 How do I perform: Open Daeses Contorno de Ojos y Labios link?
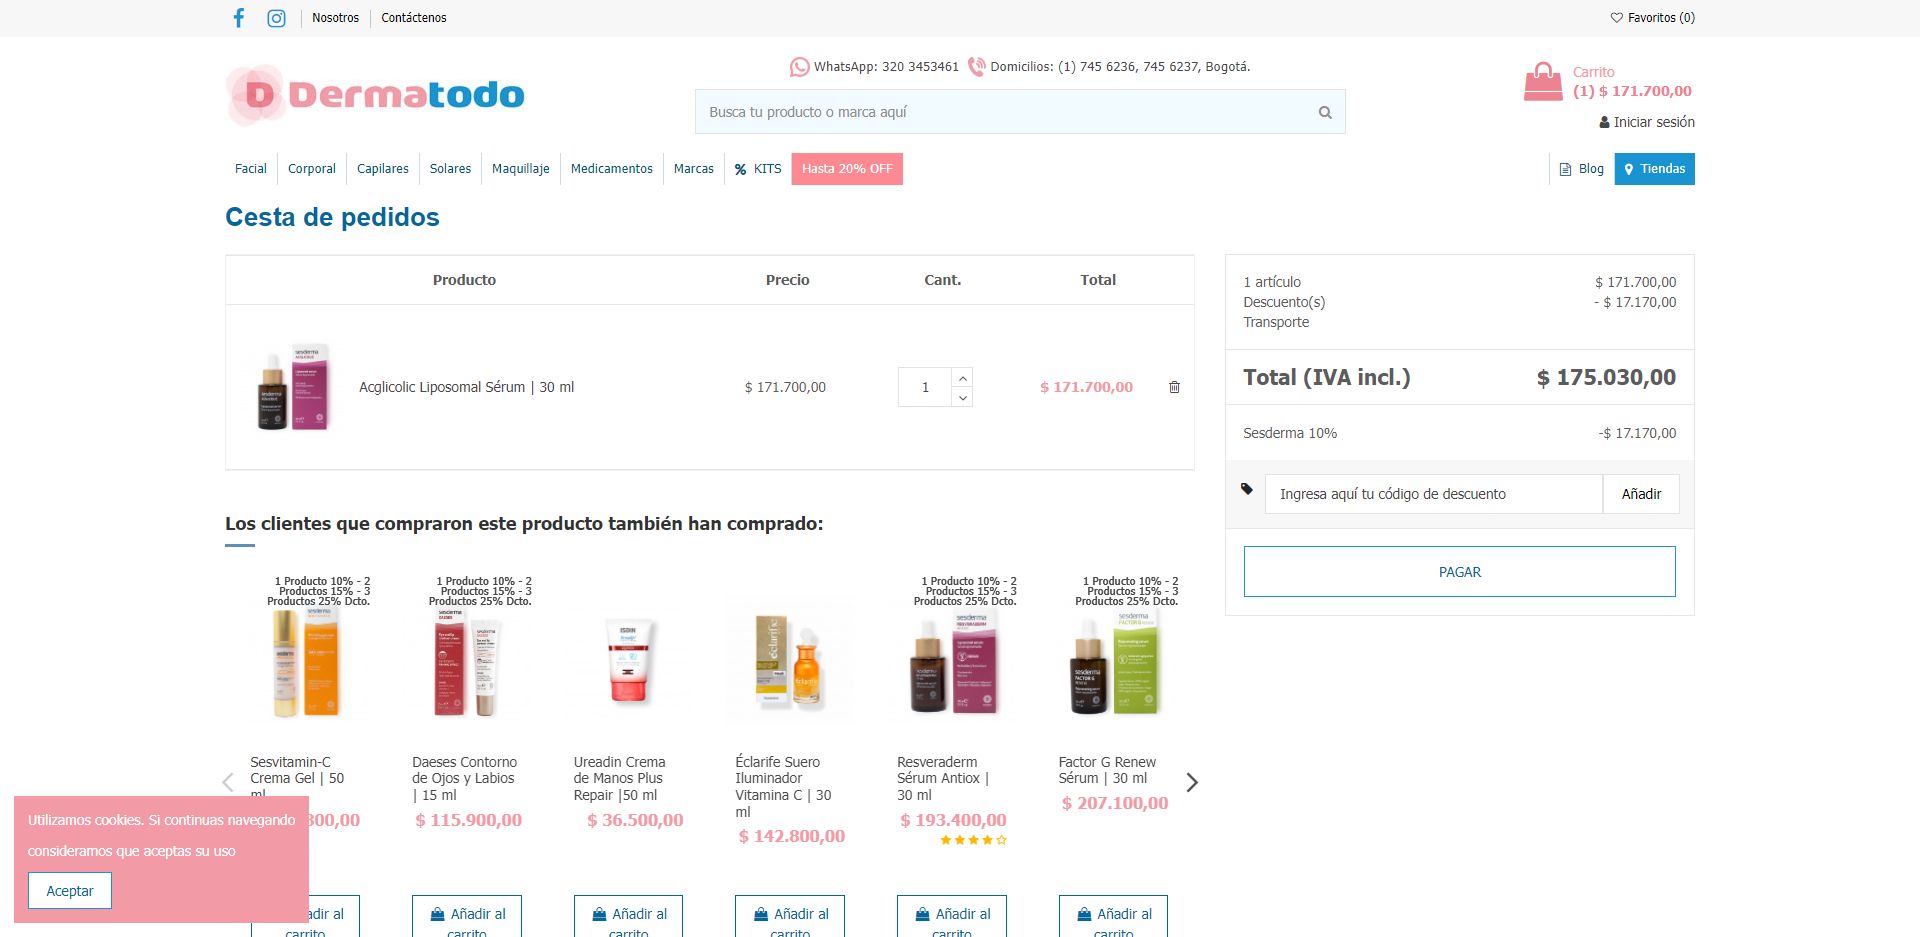pos(465,778)
